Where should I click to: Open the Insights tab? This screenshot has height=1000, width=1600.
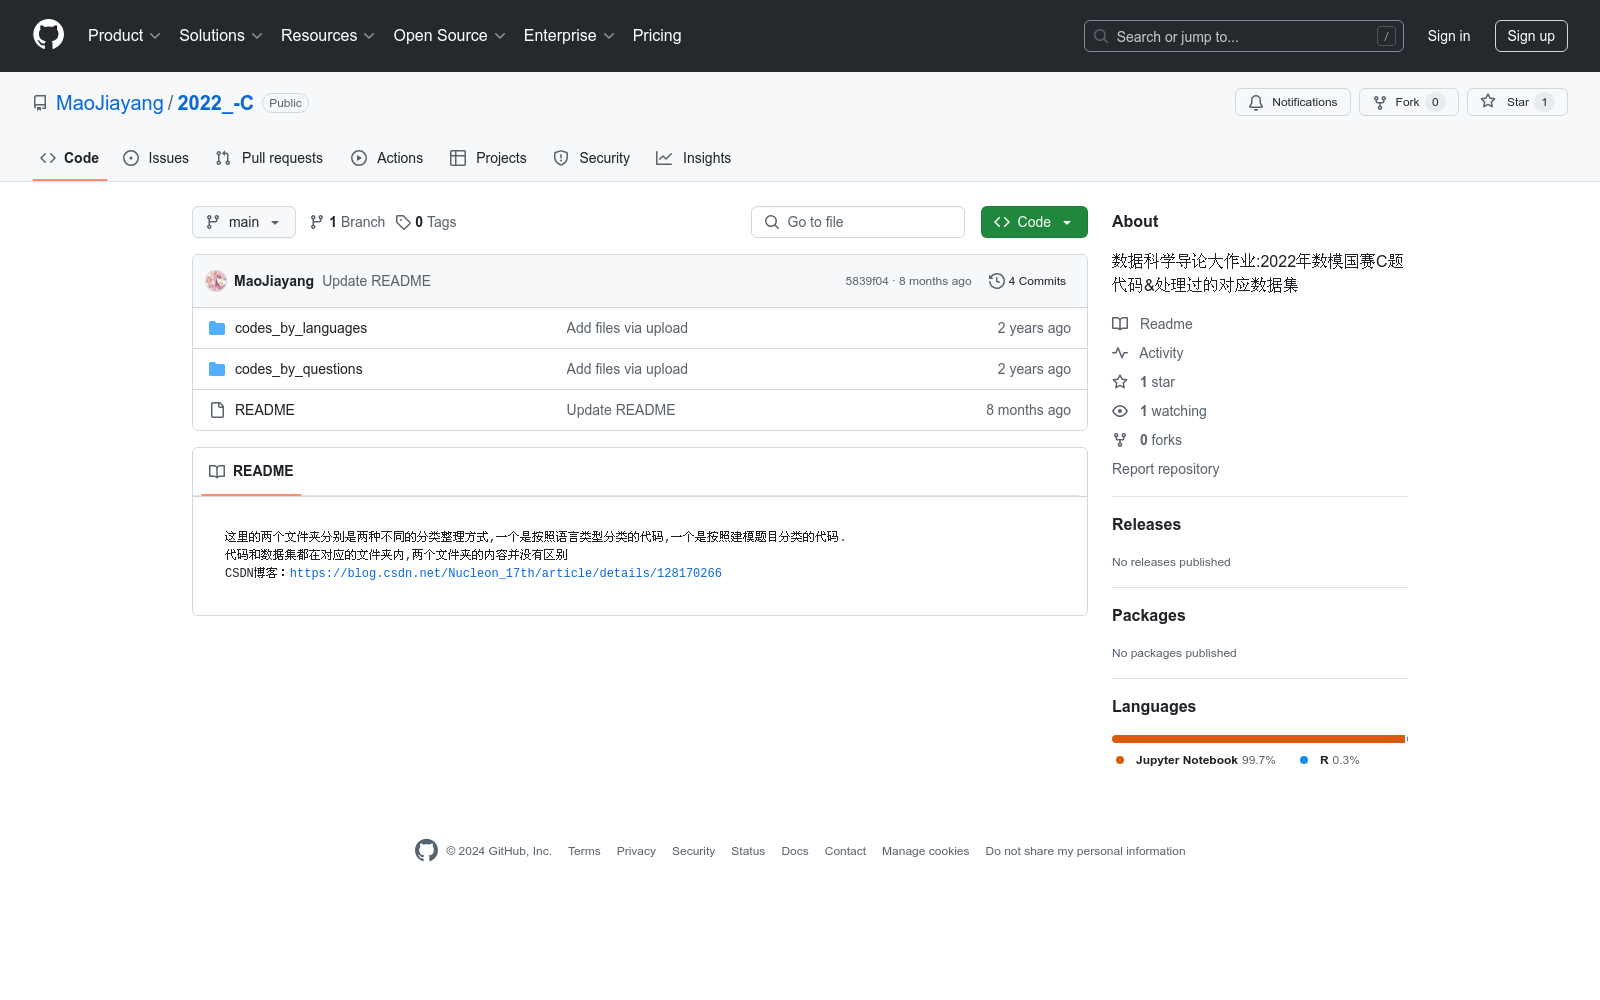click(694, 158)
